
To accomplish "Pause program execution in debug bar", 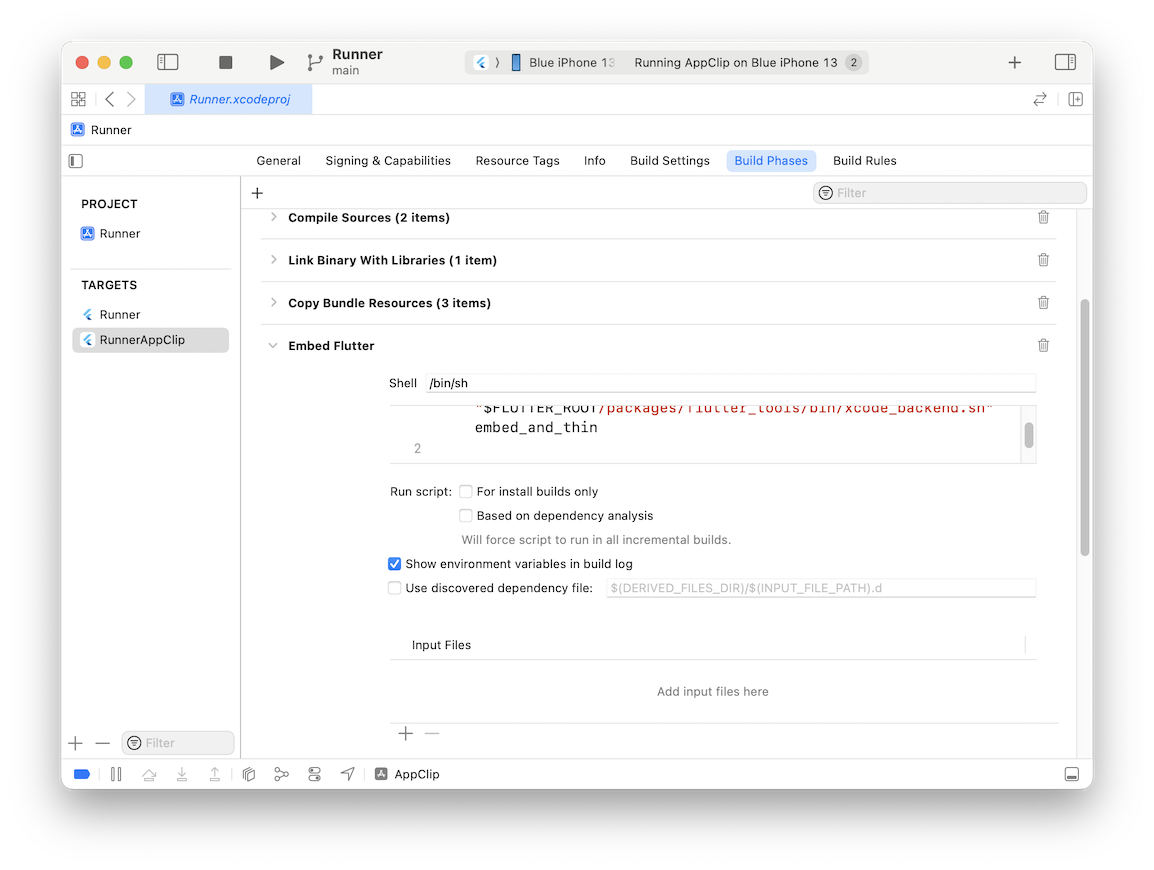I will (x=116, y=774).
